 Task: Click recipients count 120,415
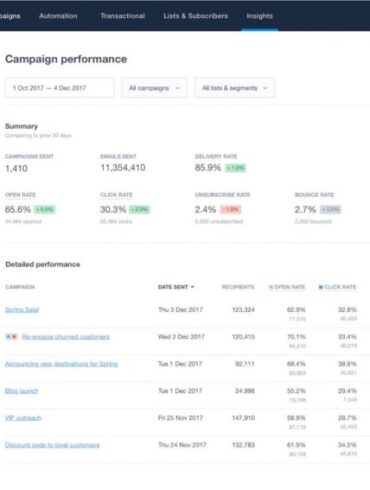point(243,337)
